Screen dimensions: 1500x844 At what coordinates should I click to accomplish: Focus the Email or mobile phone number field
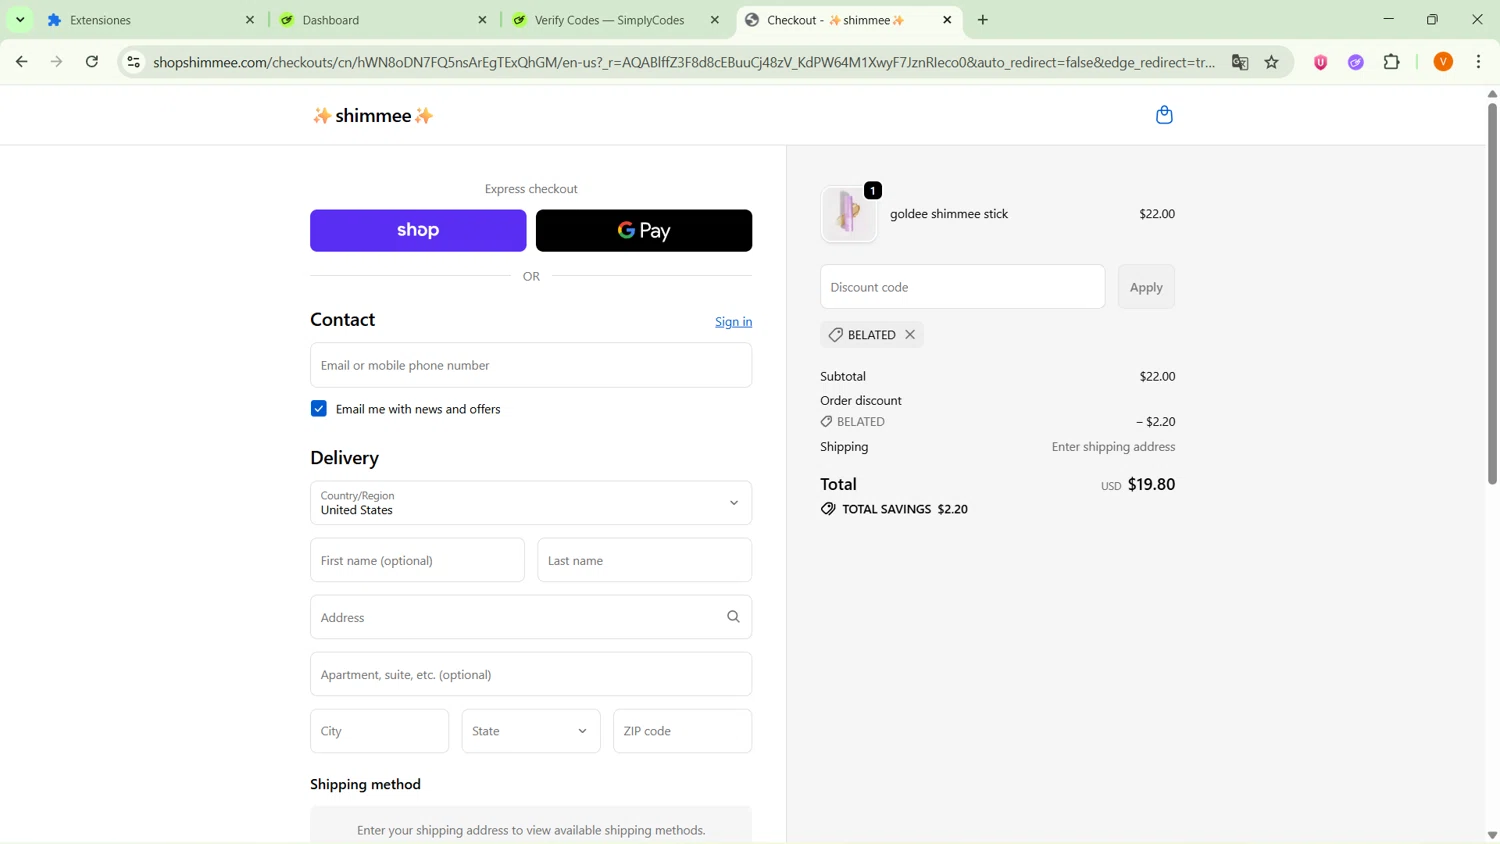531,365
